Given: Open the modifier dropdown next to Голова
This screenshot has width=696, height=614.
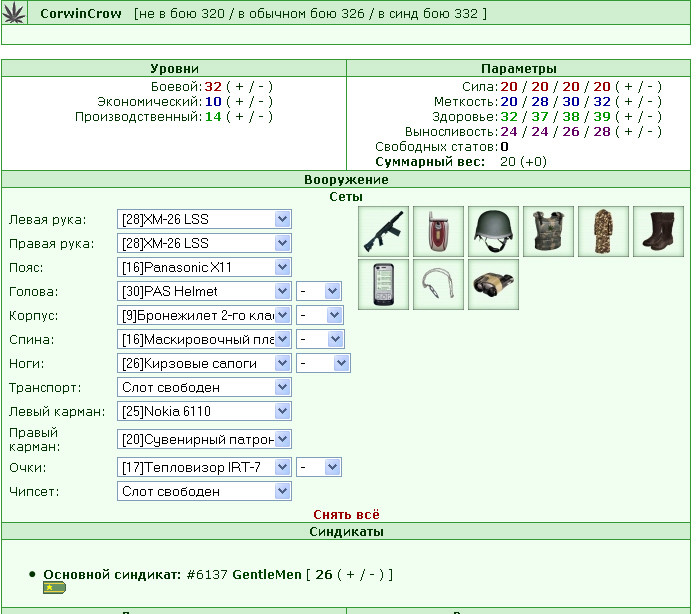Looking at the screenshot, I should (319, 291).
